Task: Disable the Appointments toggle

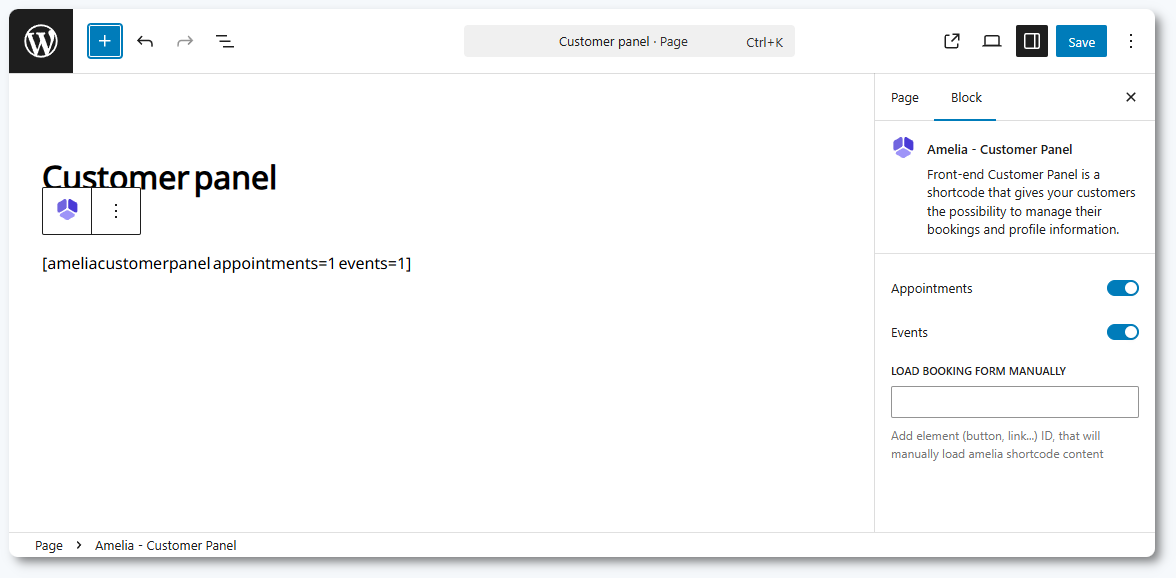Action: (x=1122, y=289)
